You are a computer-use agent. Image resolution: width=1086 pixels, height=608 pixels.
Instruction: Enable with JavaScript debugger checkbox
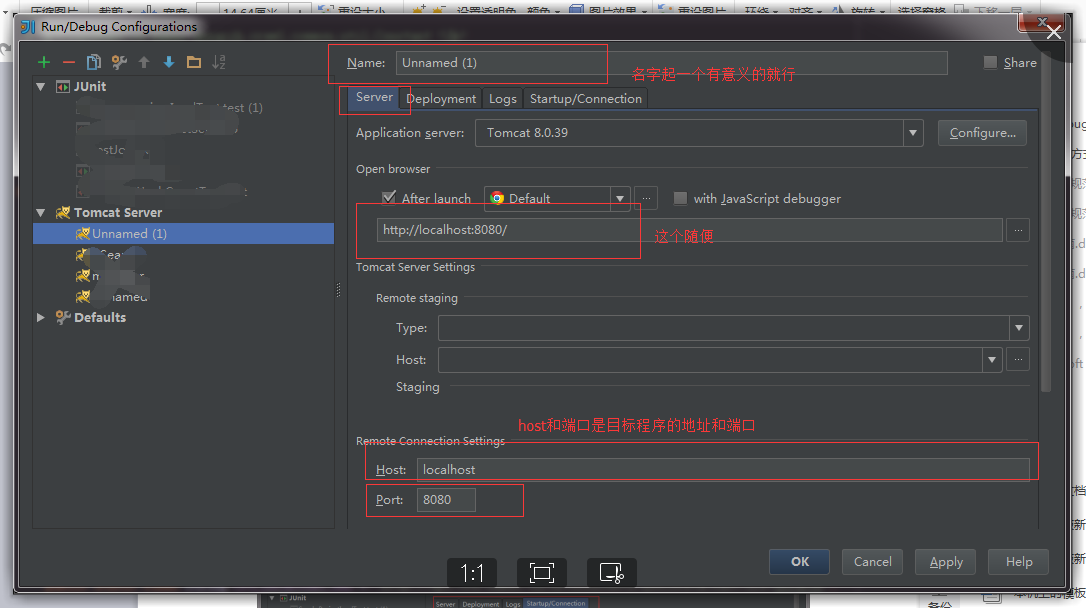point(680,198)
